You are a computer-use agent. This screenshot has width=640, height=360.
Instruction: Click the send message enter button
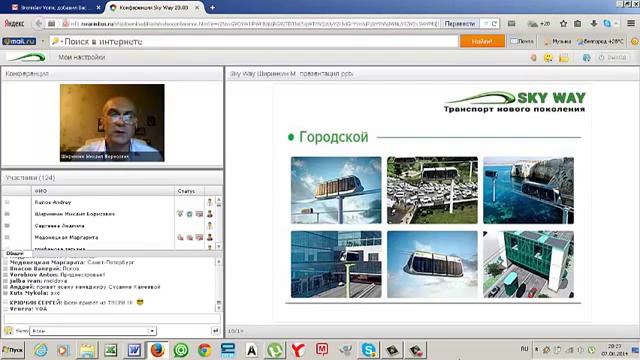[216, 331]
